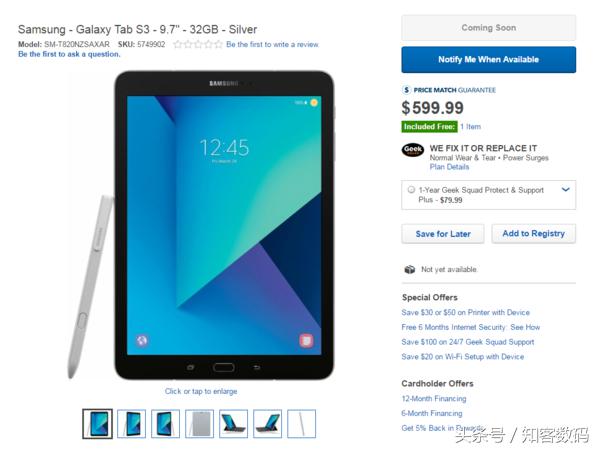
Task: Open Be the first to ask a question
Action: point(69,54)
